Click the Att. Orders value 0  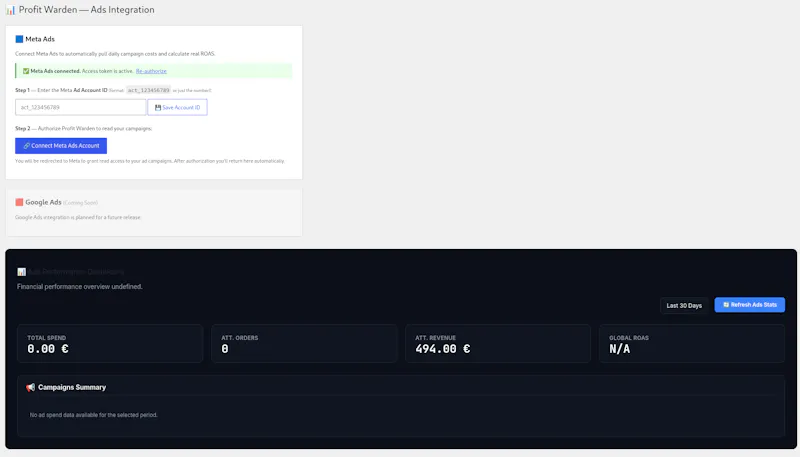[225, 349]
